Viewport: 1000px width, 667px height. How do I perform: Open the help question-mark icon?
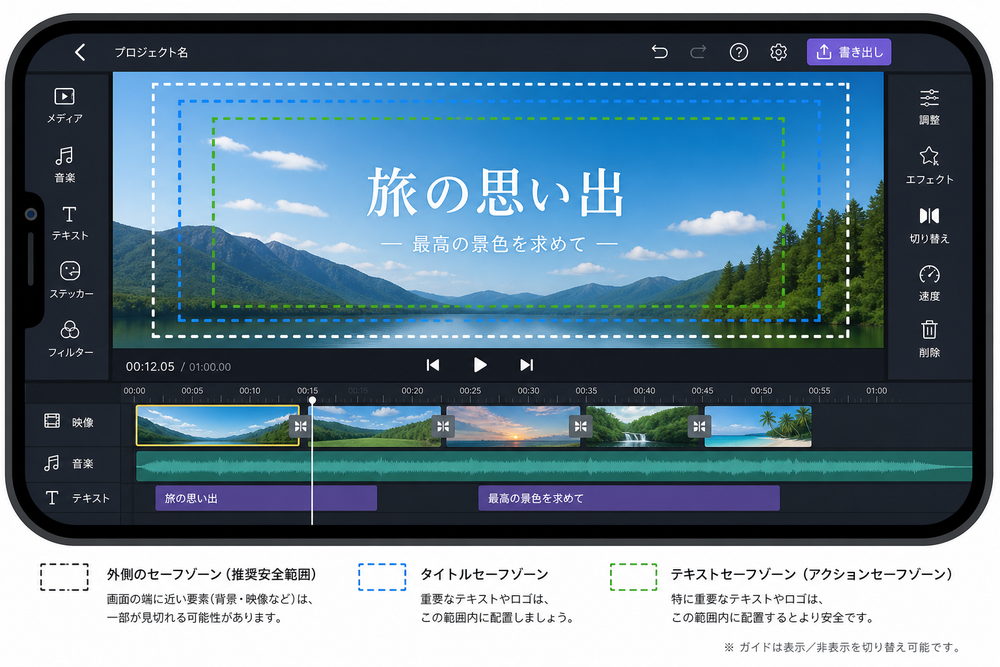tap(739, 52)
